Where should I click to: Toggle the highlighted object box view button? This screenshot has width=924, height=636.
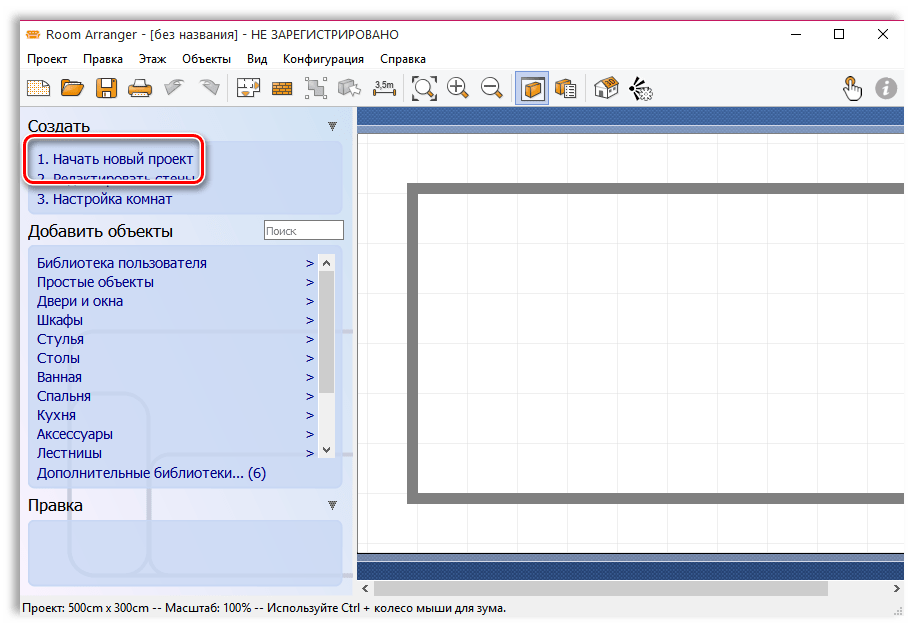[532, 88]
